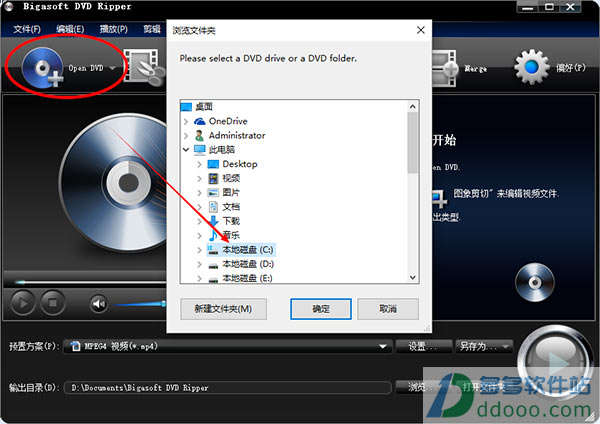Select the 此电脑 computer icon
The height and width of the screenshot is (424, 600).
click(199, 150)
